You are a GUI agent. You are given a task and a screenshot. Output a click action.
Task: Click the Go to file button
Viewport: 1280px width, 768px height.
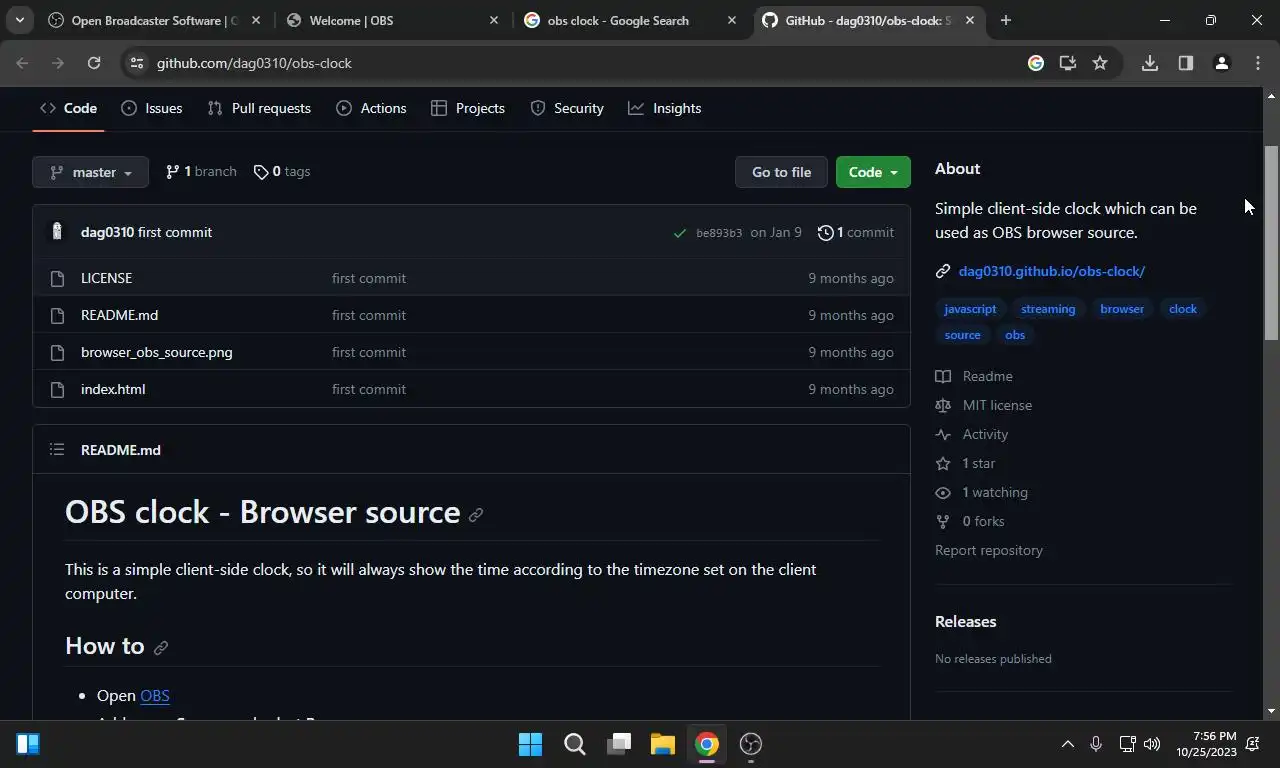pos(781,172)
